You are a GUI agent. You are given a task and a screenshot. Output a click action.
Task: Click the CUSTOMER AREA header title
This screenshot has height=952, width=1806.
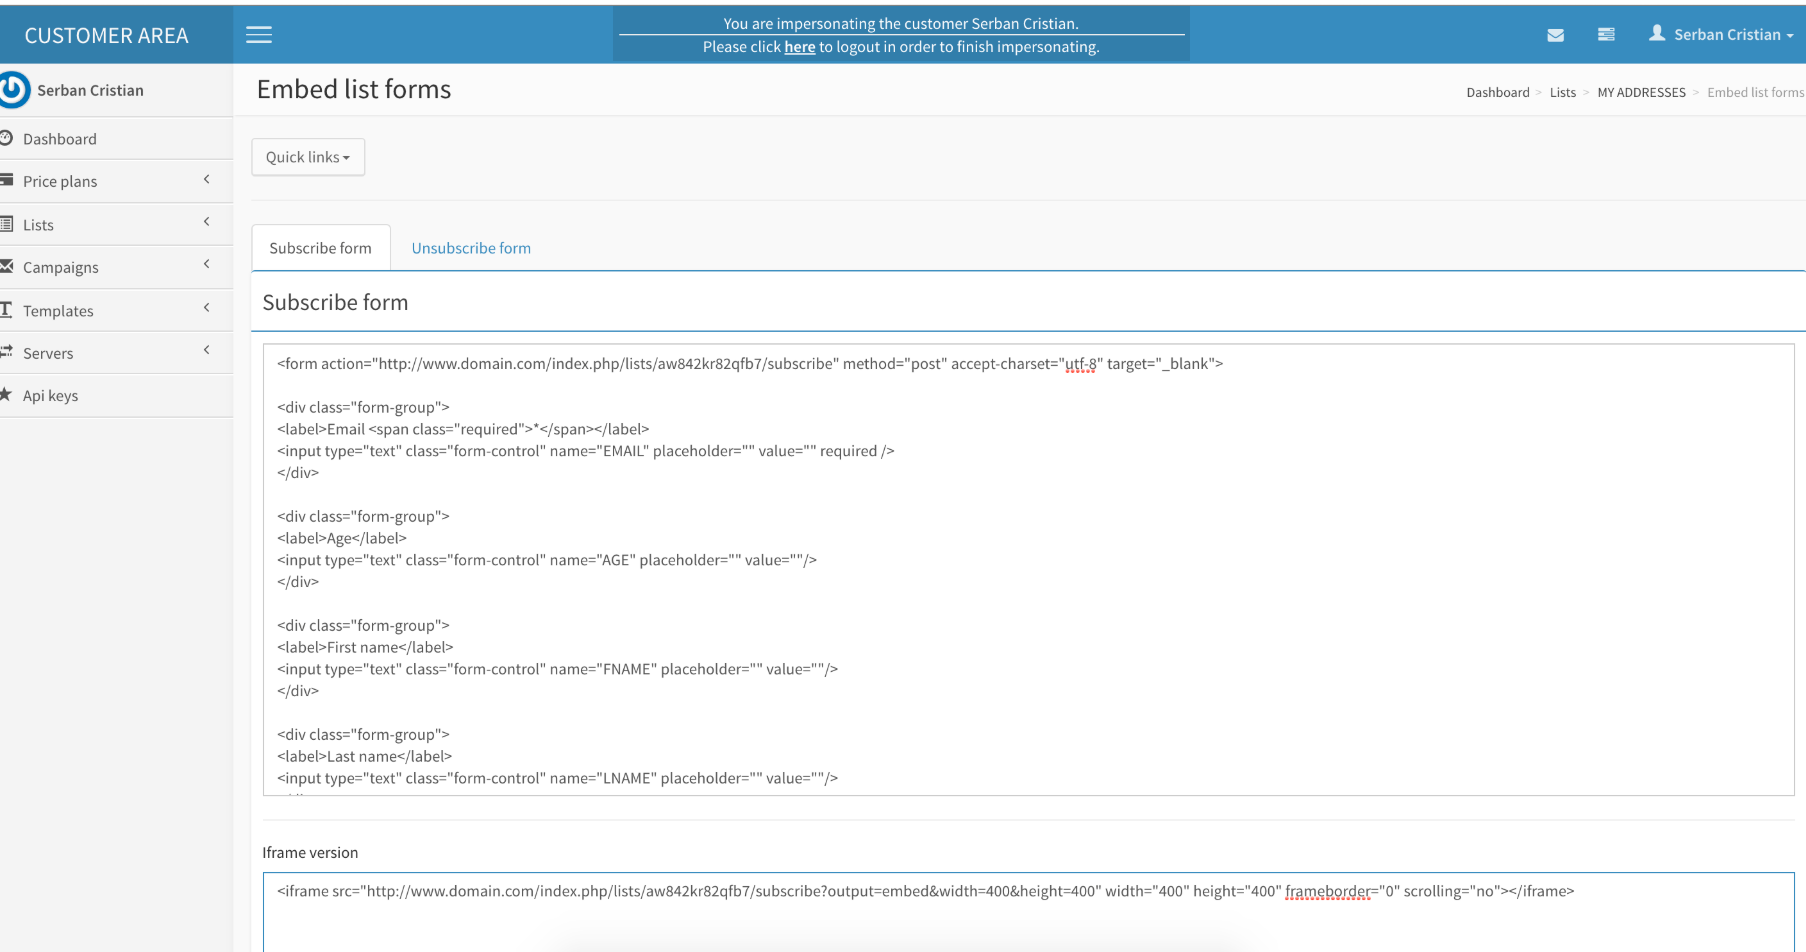point(106,36)
